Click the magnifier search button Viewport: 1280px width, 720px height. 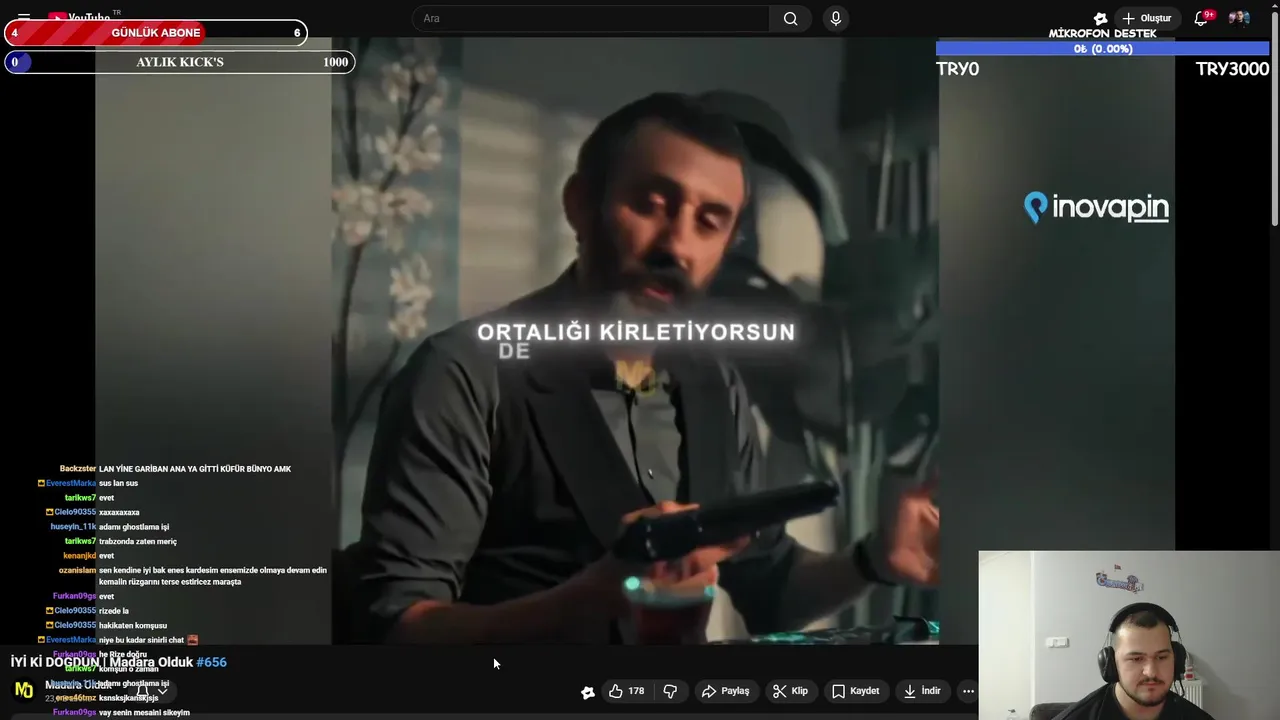[791, 18]
